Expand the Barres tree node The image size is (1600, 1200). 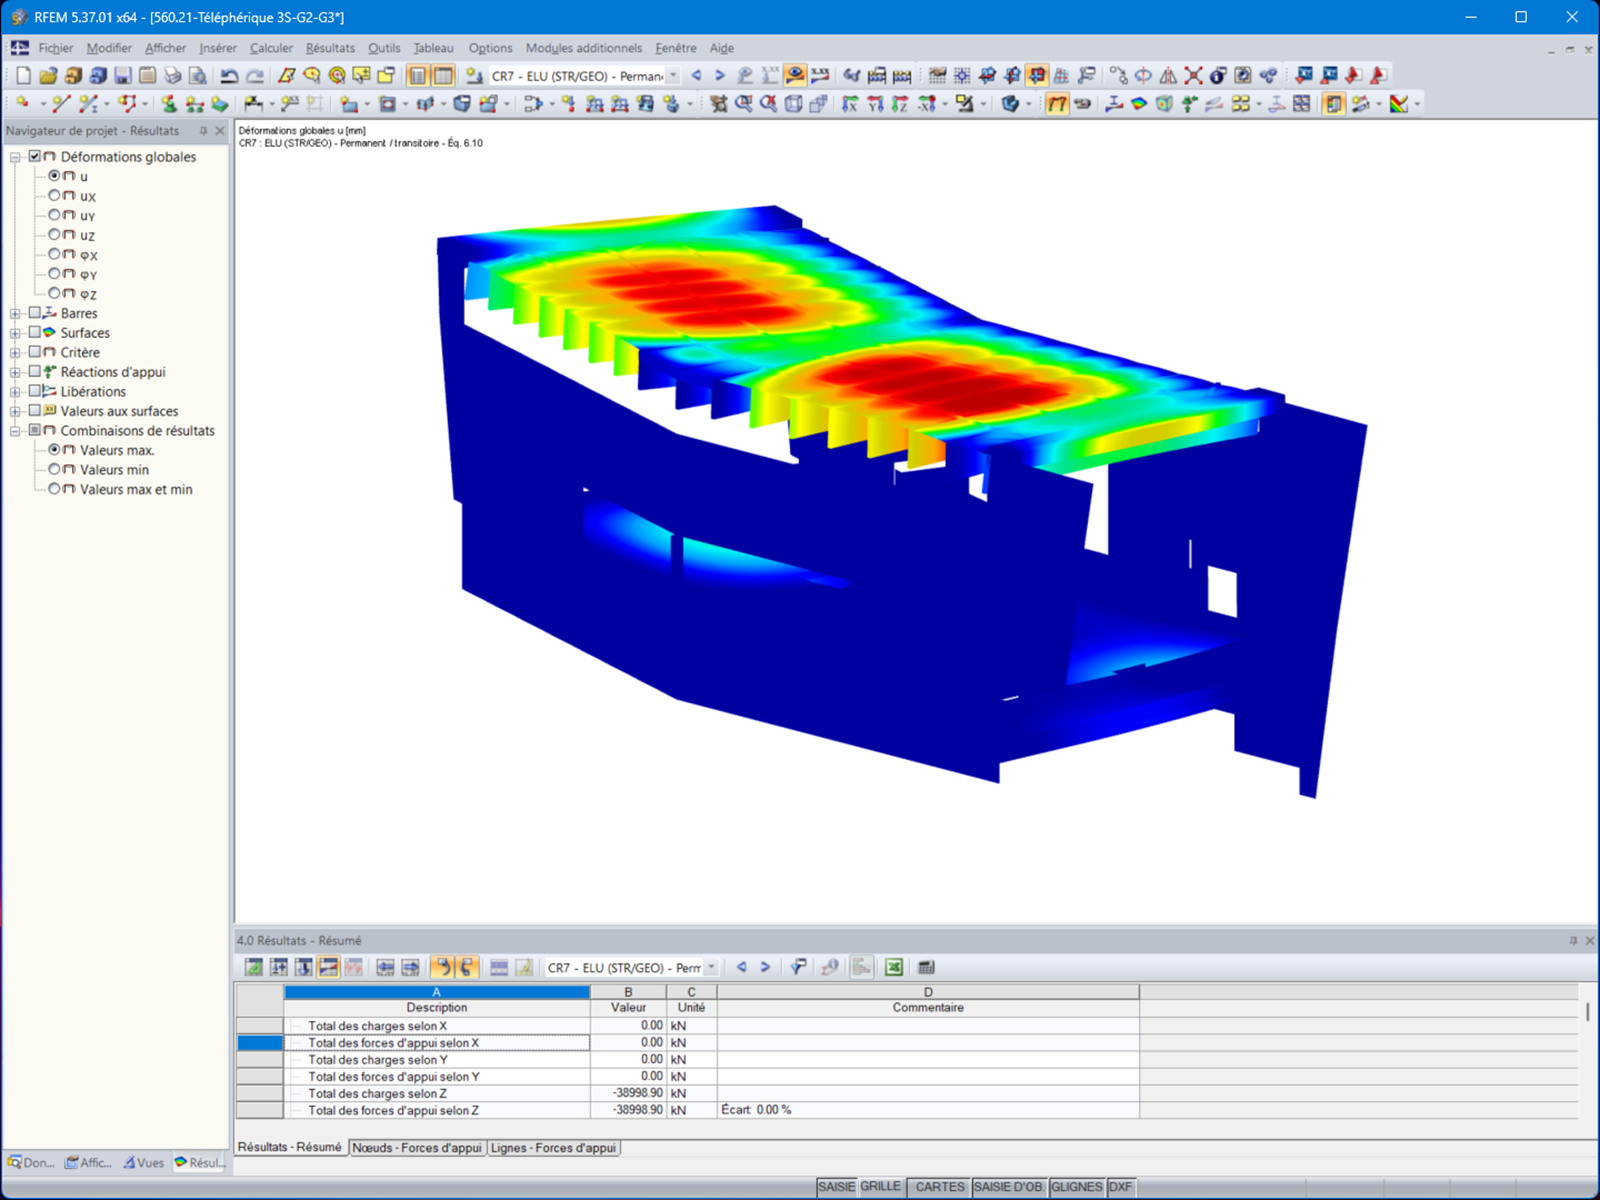(14, 313)
